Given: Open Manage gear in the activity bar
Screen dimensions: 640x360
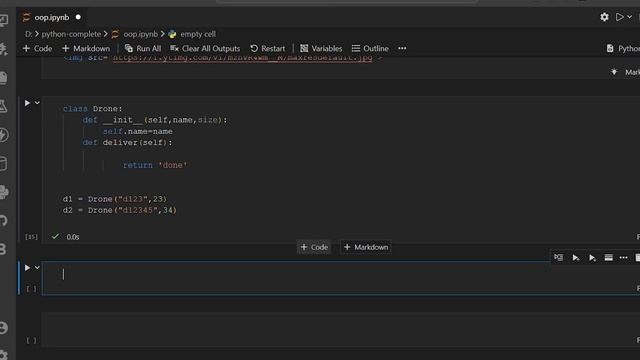Looking at the screenshot, I should [3, 354].
